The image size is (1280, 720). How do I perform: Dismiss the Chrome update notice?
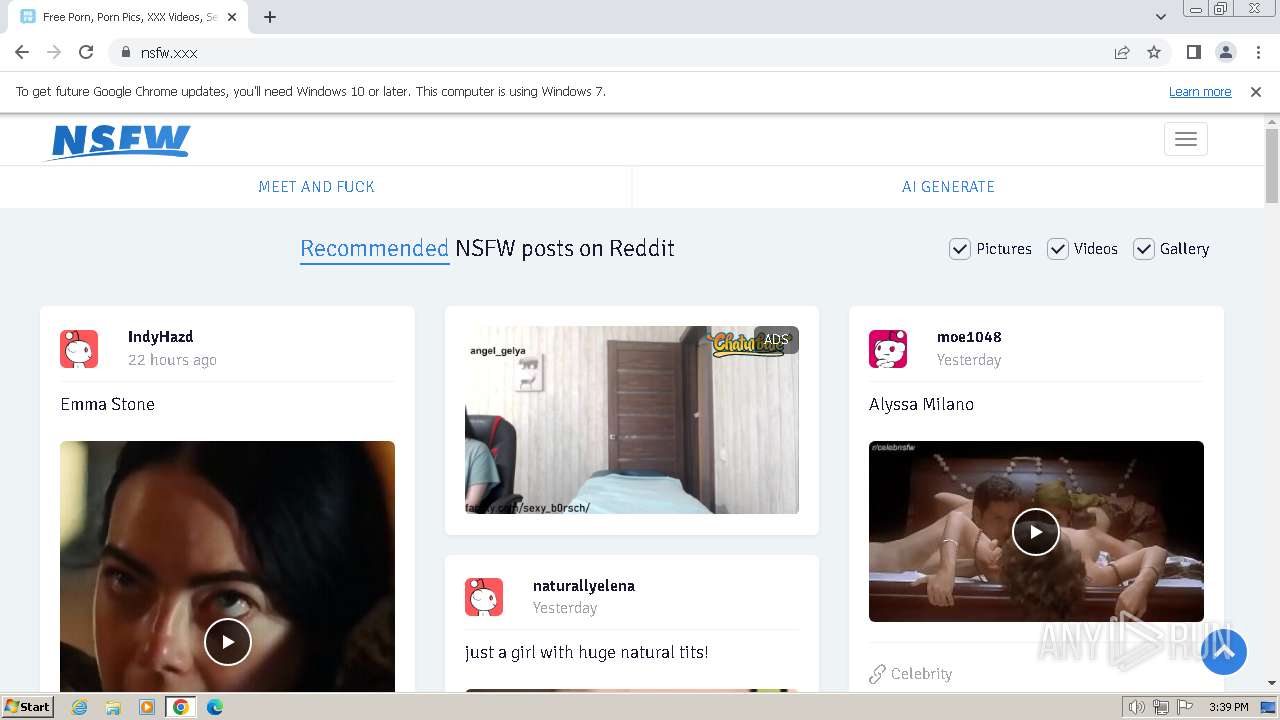click(x=1256, y=92)
